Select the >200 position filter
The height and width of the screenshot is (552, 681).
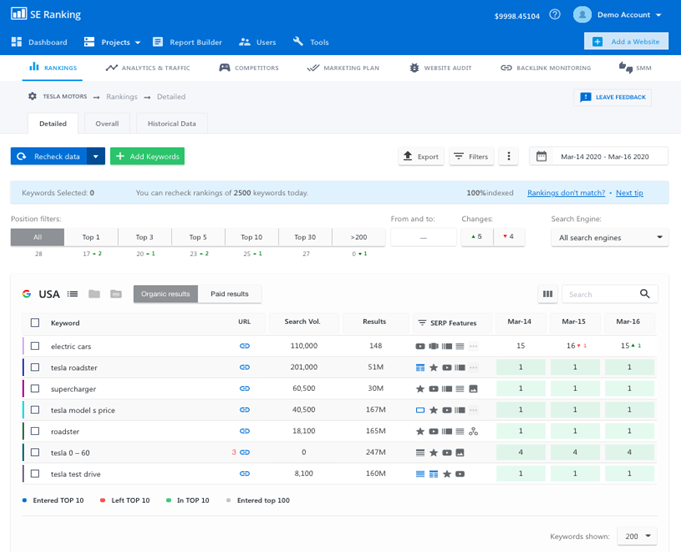coord(359,237)
